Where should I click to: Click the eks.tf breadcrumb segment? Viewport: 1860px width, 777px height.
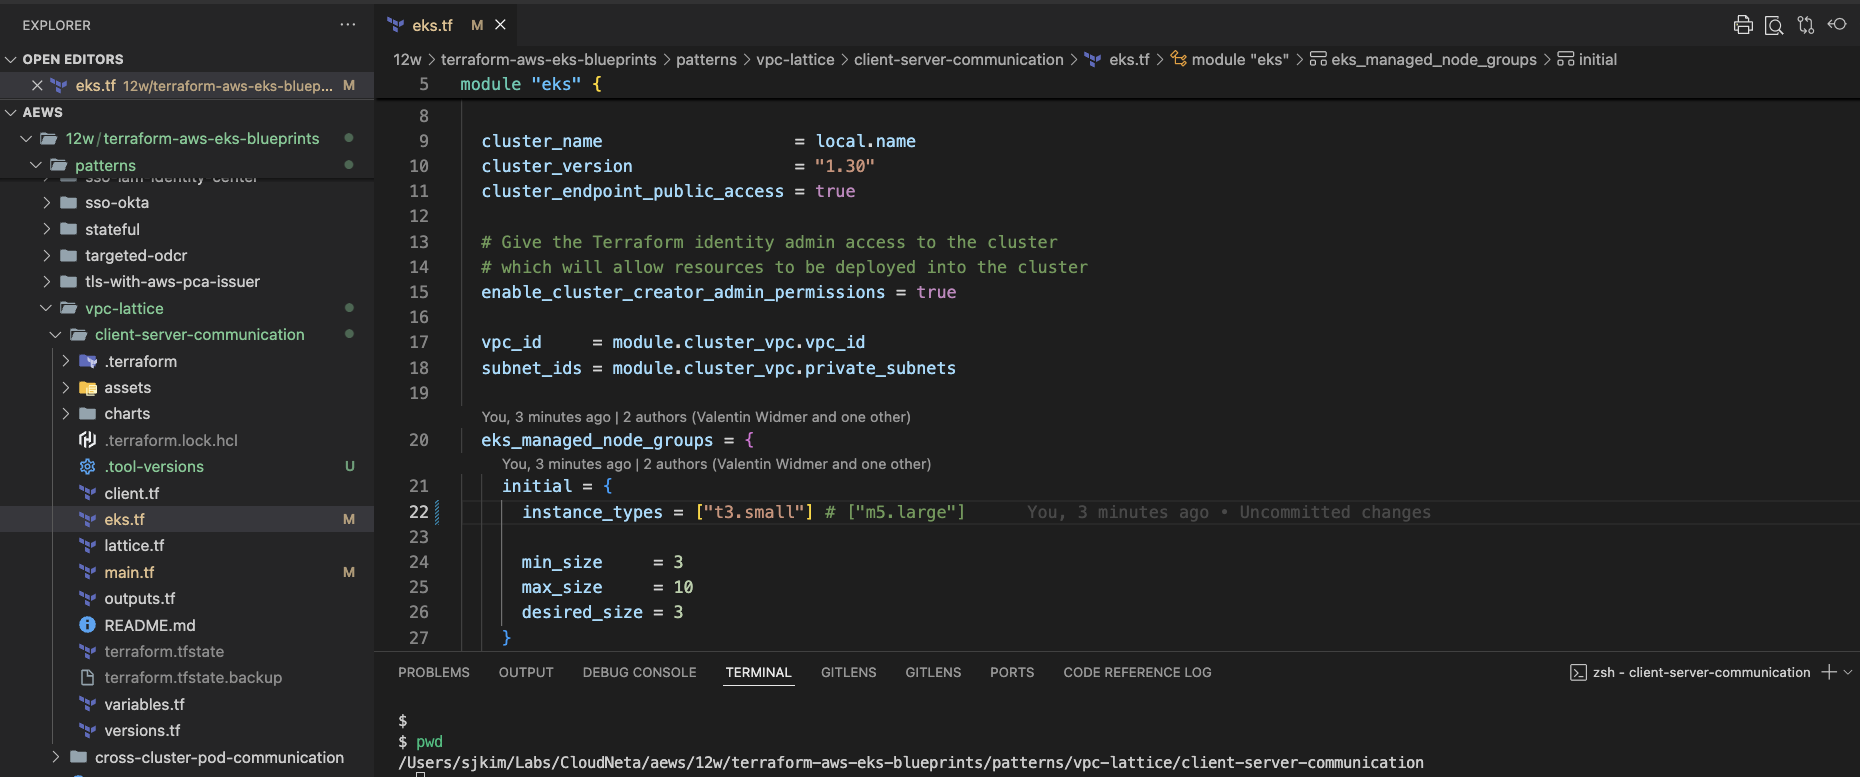[1129, 60]
